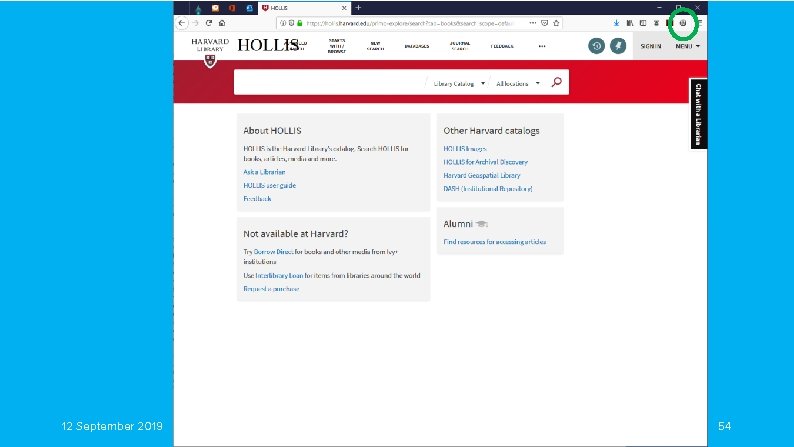This screenshot has width=794, height=447.
Task: Open the HOLLIS for Archival Discovery link
Action: 485,162
